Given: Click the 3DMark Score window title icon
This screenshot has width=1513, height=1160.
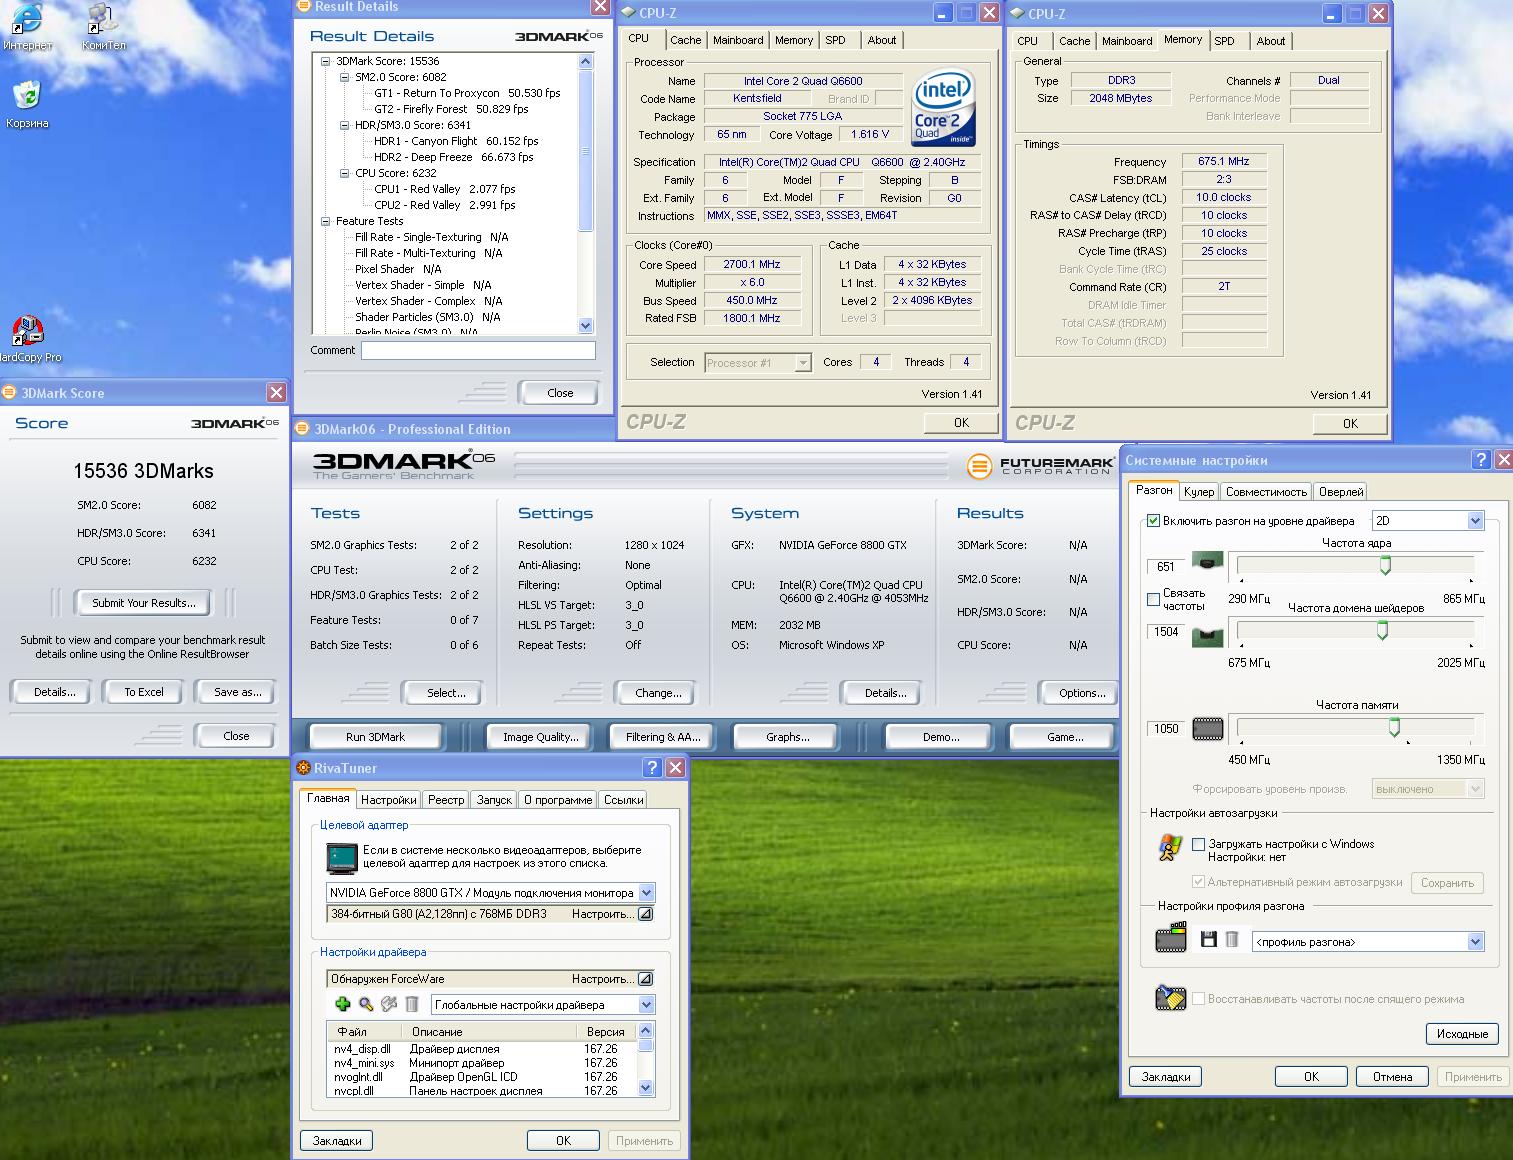Looking at the screenshot, I should (x=10, y=392).
